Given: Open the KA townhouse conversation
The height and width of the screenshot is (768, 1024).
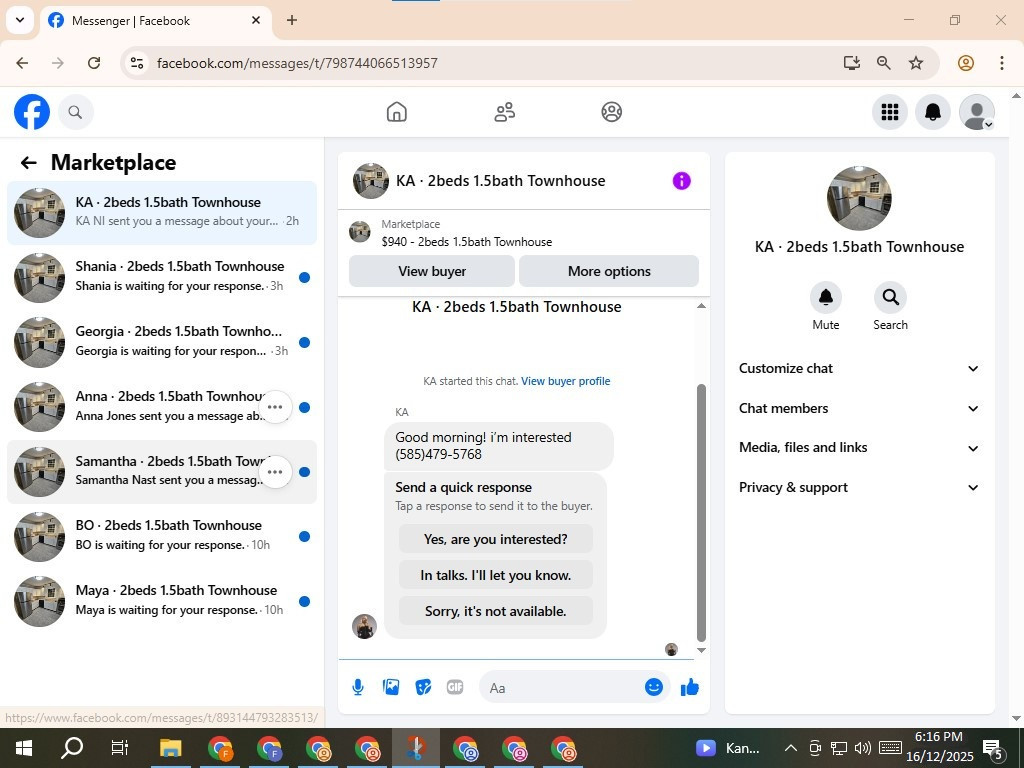Looking at the screenshot, I should [x=162, y=213].
